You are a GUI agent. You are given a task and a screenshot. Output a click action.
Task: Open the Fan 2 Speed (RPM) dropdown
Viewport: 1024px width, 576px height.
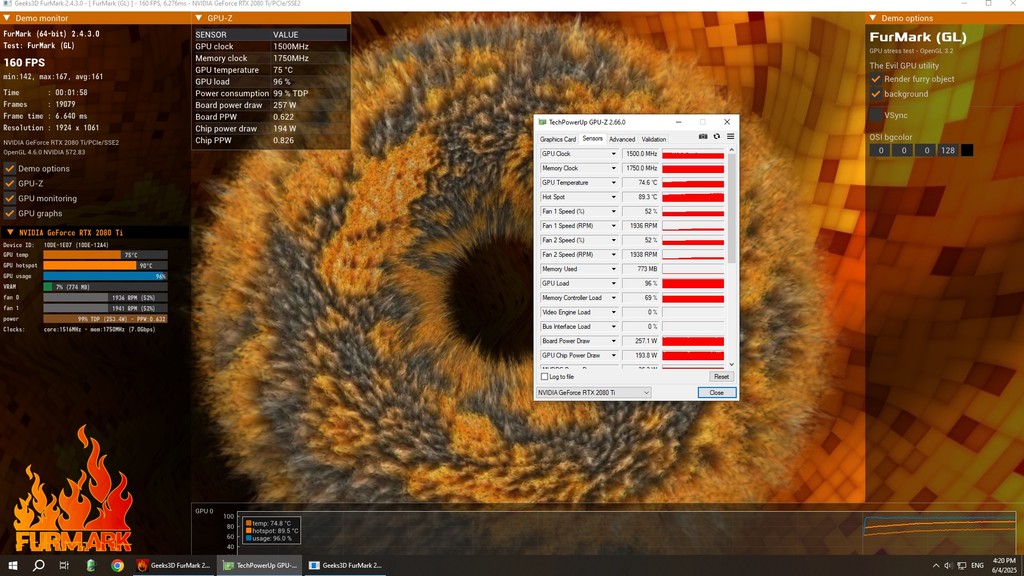tap(613, 255)
